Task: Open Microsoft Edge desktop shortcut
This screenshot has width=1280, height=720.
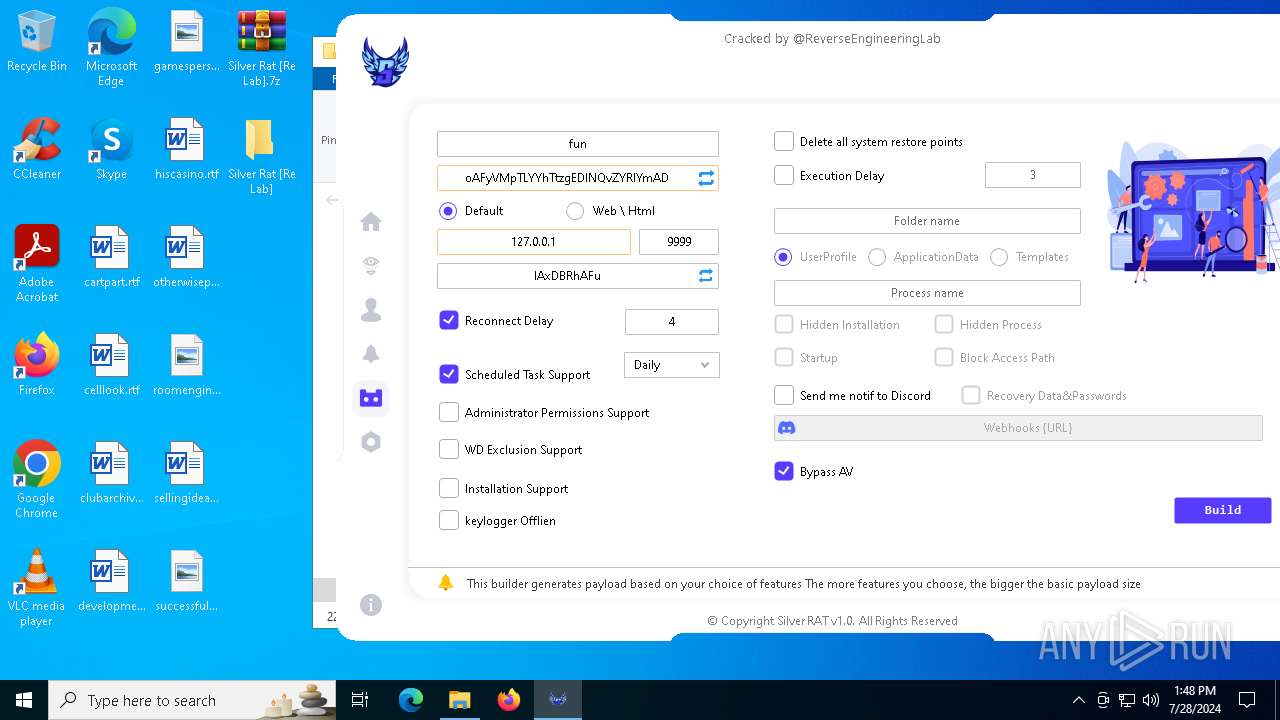Action: coord(111,48)
